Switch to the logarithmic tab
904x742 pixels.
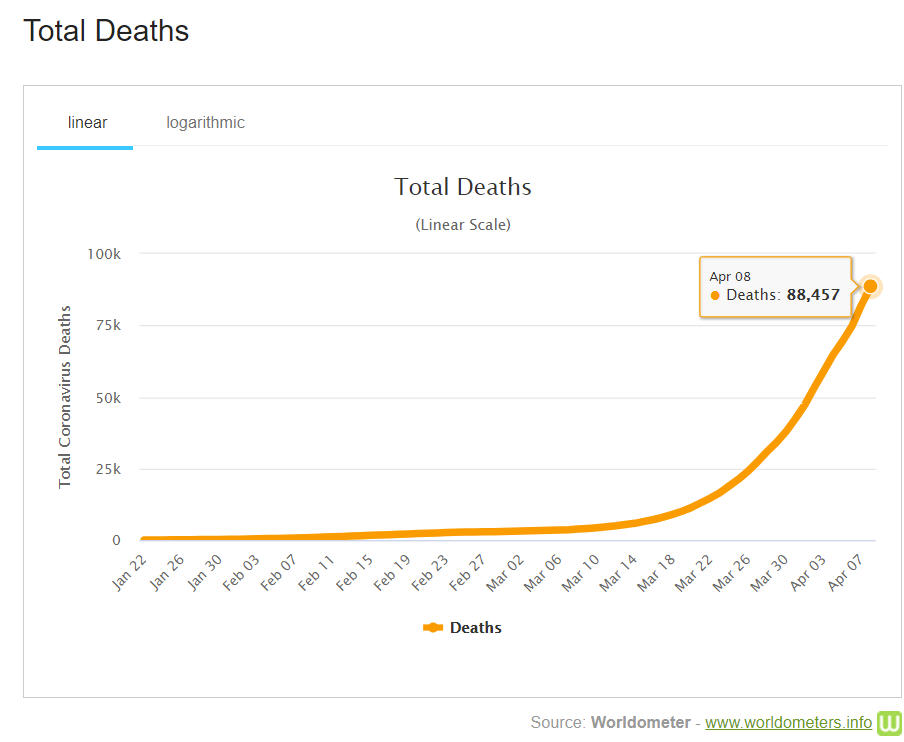205,123
